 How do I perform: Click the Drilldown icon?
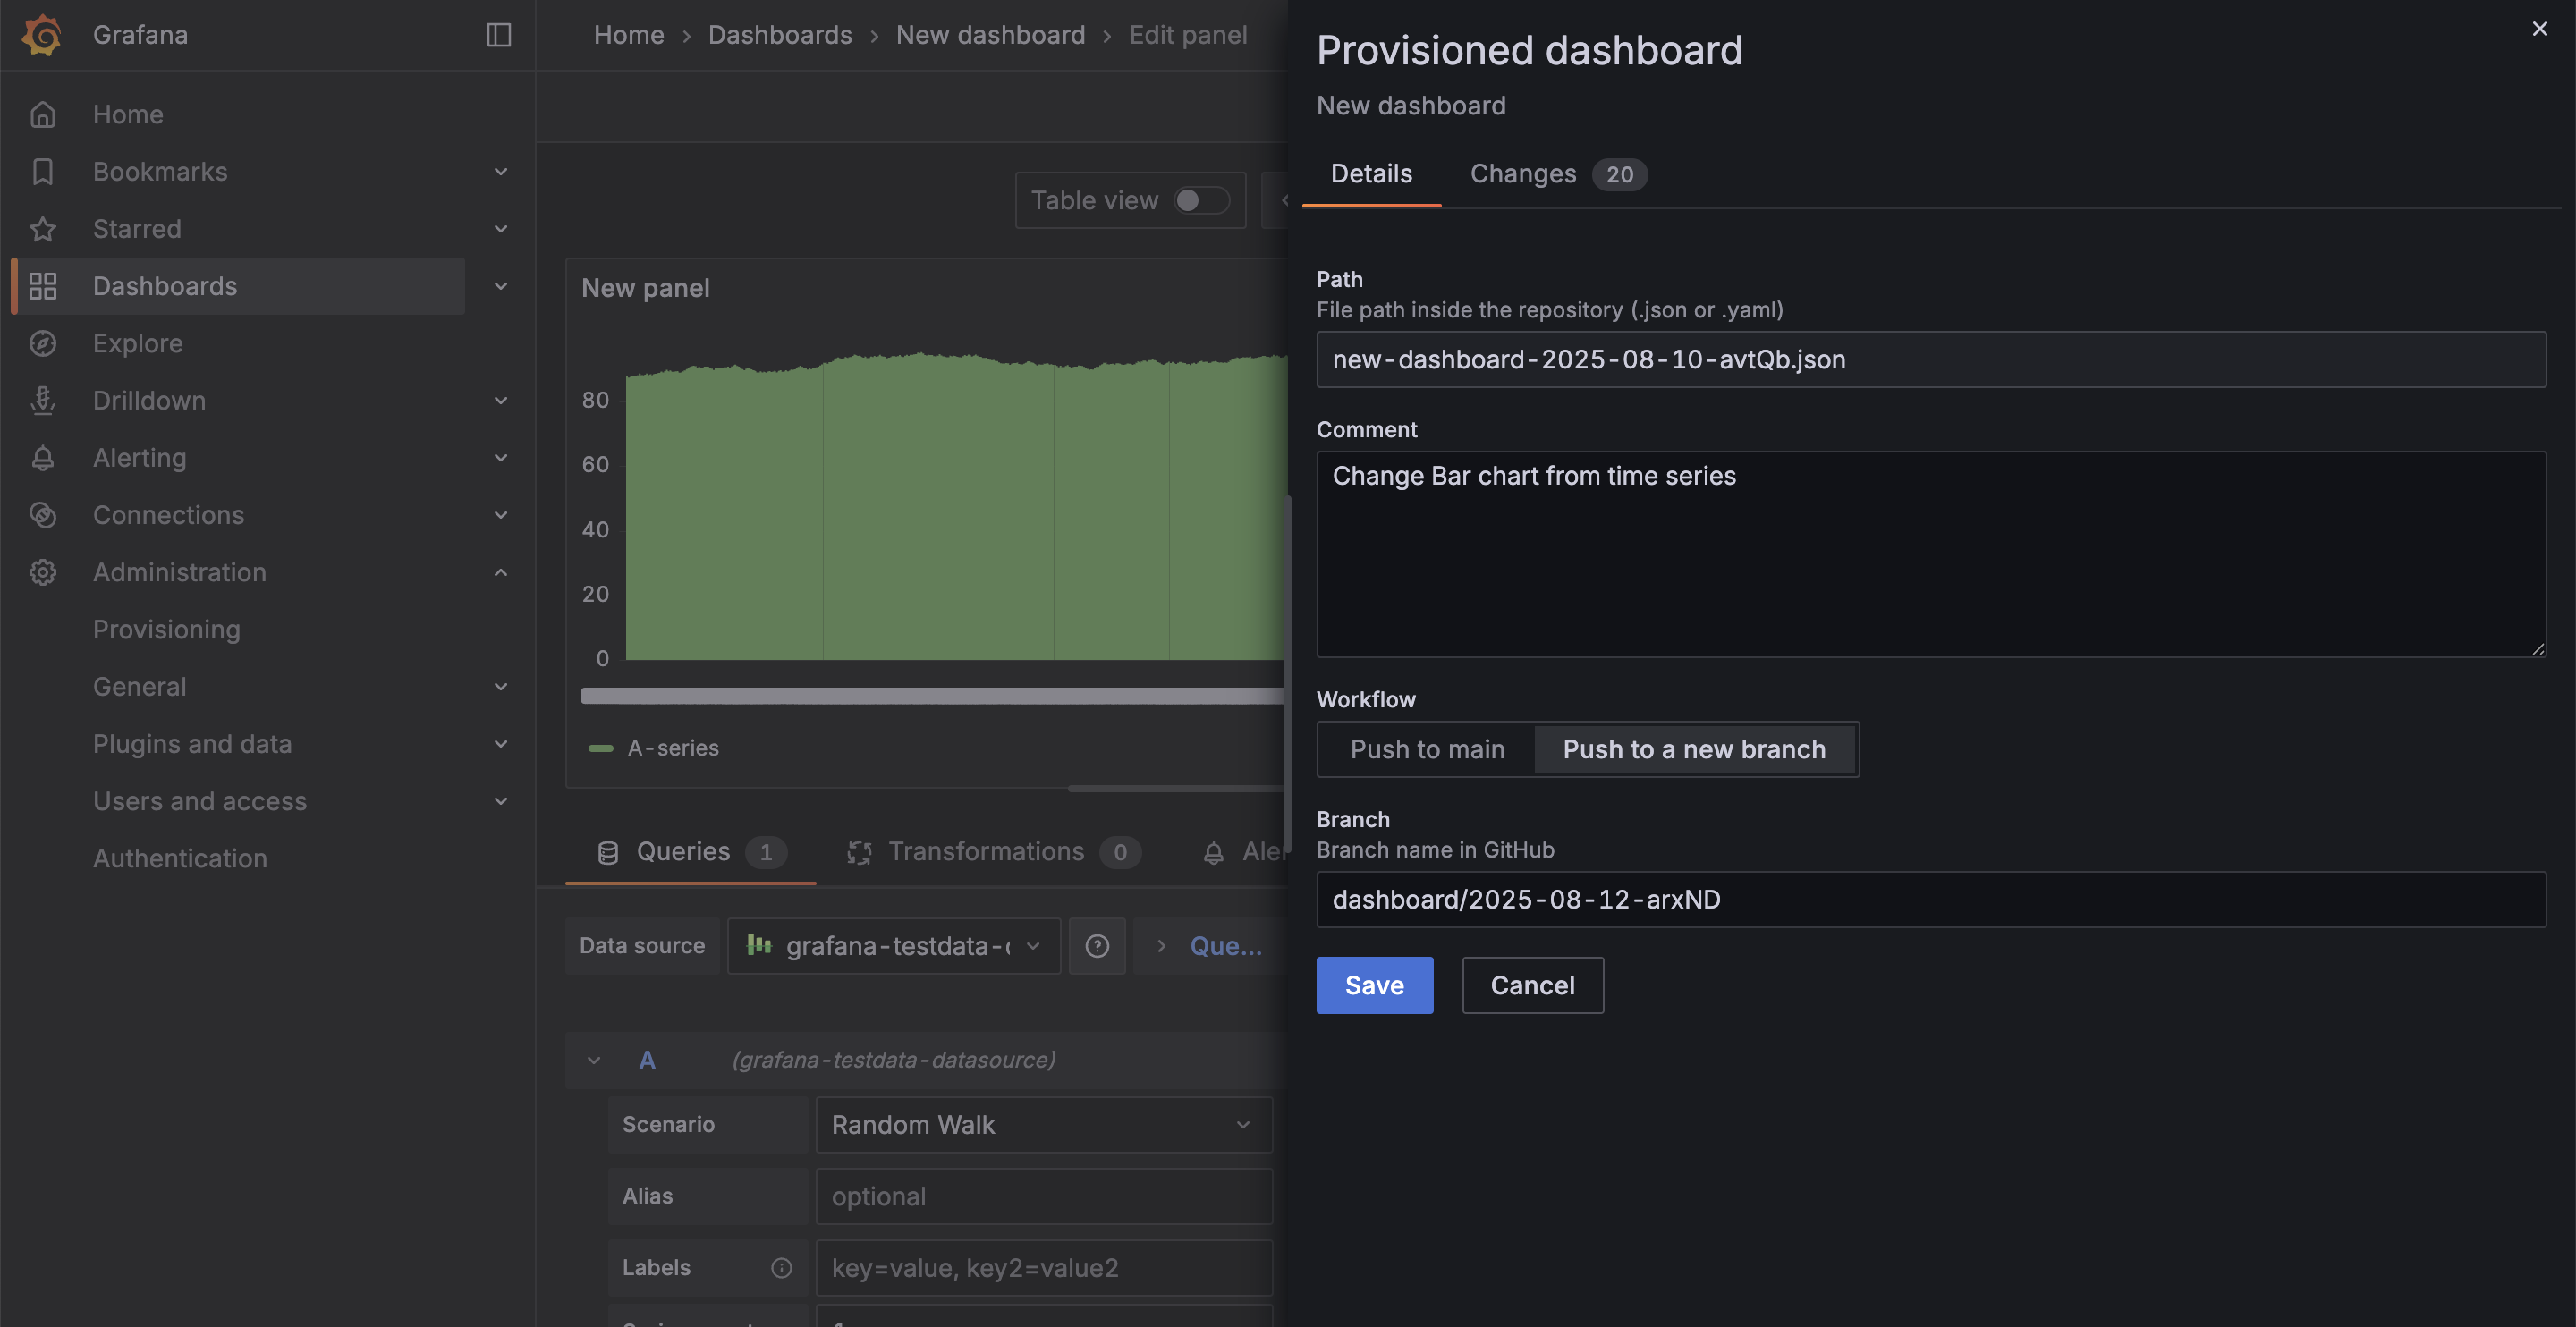click(x=42, y=400)
